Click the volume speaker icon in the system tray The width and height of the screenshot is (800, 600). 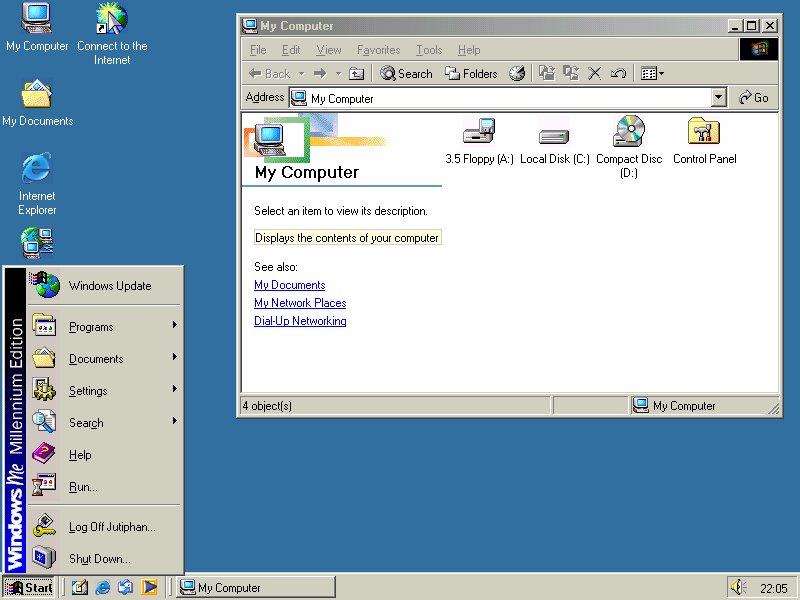click(738, 587)
